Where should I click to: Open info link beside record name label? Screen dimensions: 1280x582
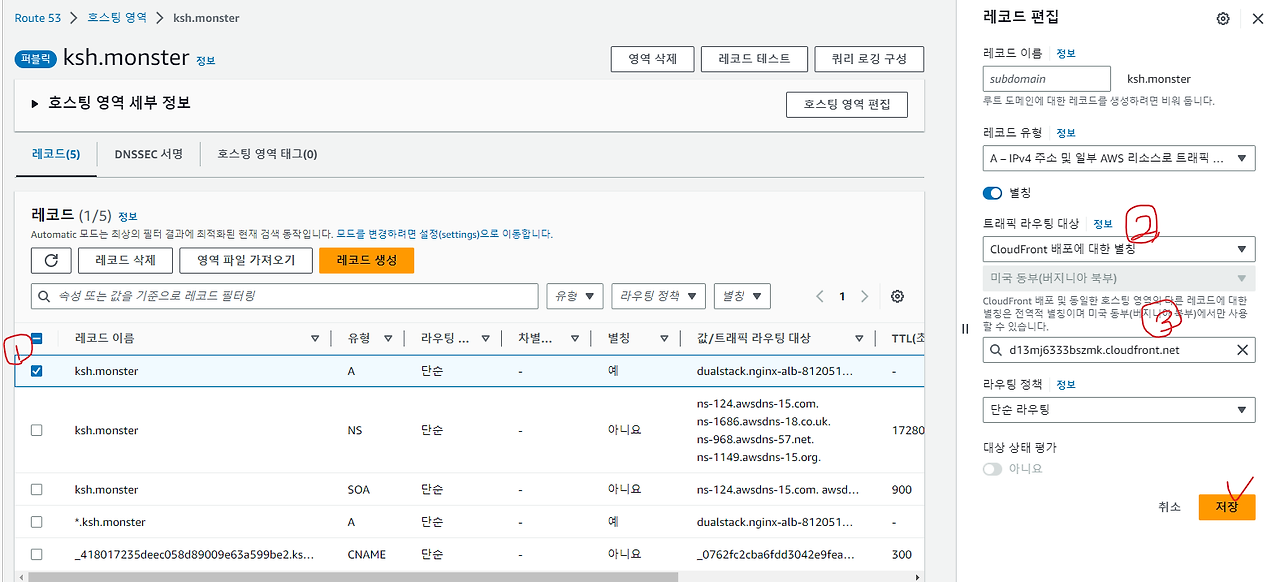pos(1066,53)
